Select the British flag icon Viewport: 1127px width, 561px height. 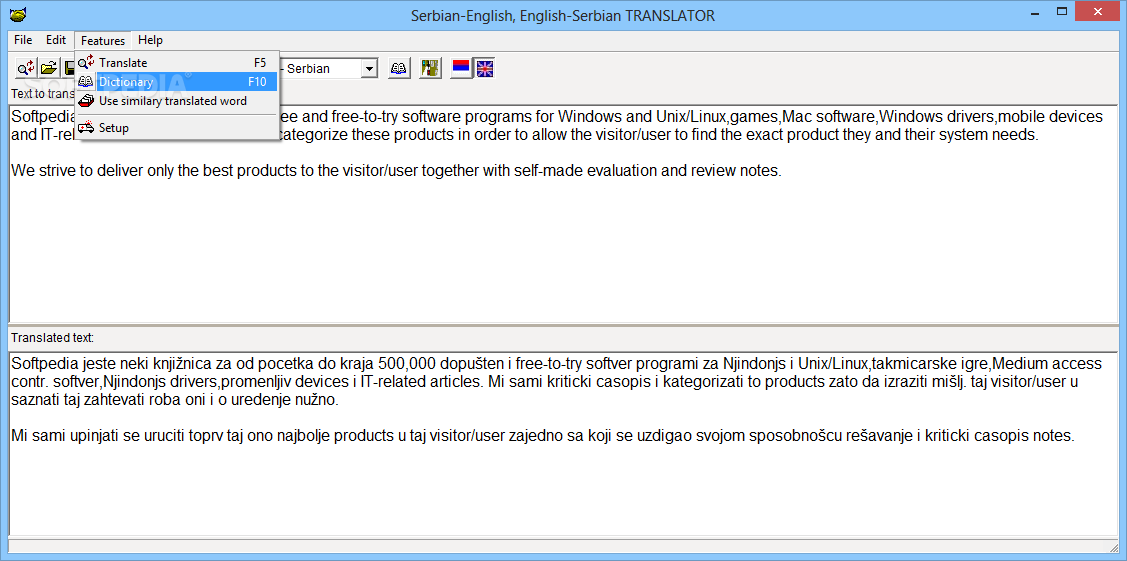click(484, 68)
